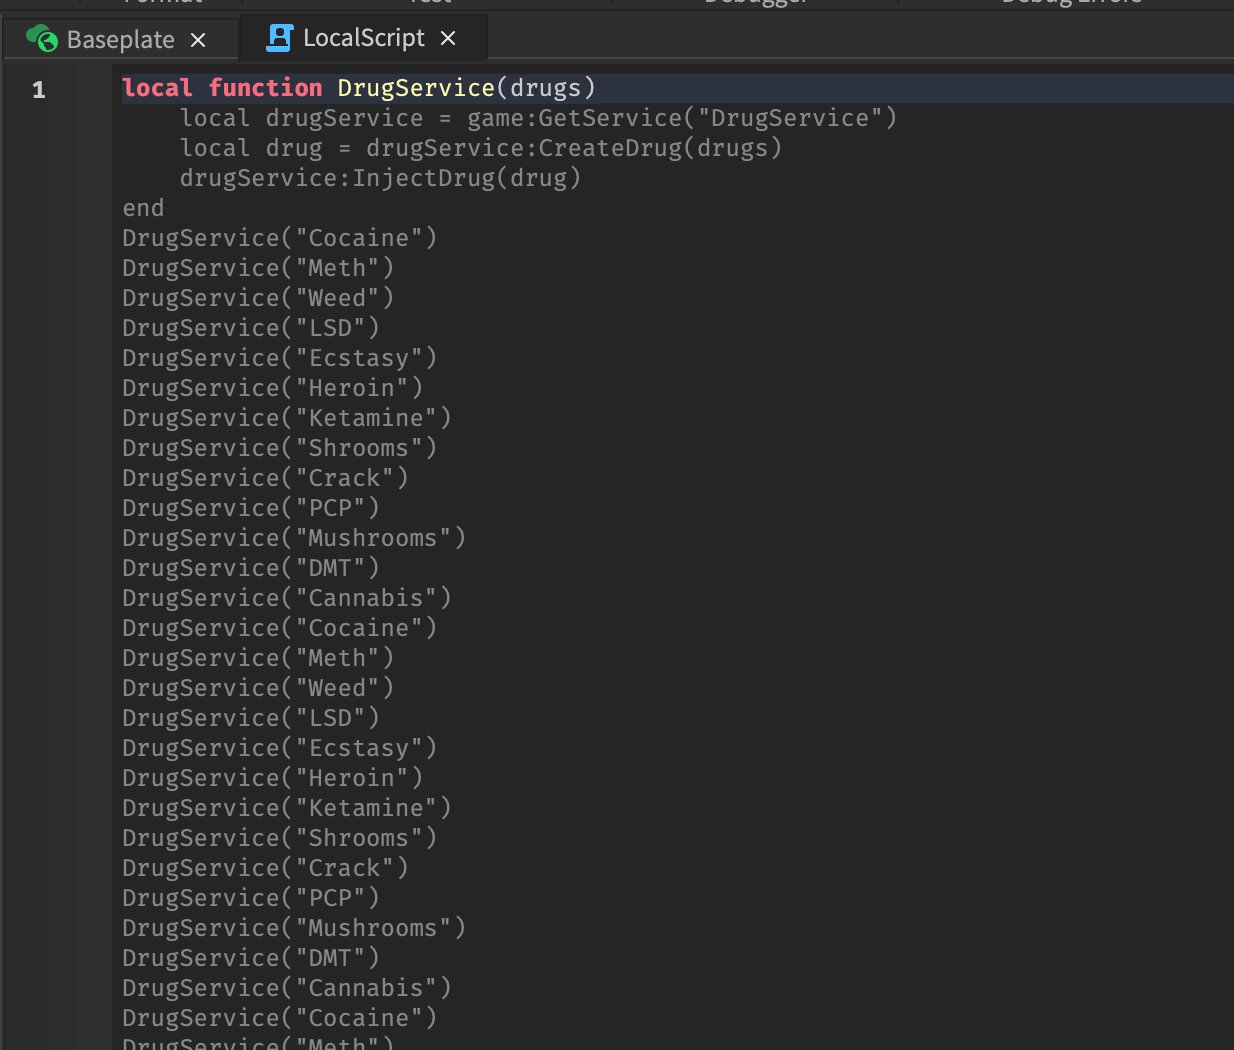Close the LocalScript tab
This screenshot has height=1050, width=1234.
coord(448,38)
